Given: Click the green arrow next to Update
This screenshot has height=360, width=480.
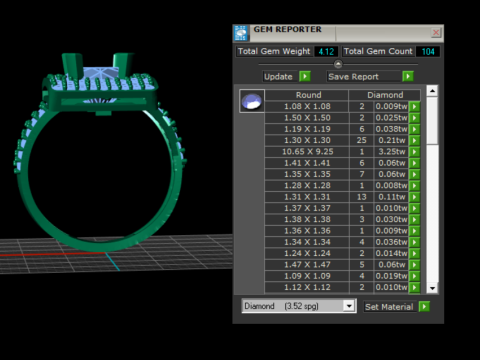Looking at the screenshot, I should (x=305, y=76).
